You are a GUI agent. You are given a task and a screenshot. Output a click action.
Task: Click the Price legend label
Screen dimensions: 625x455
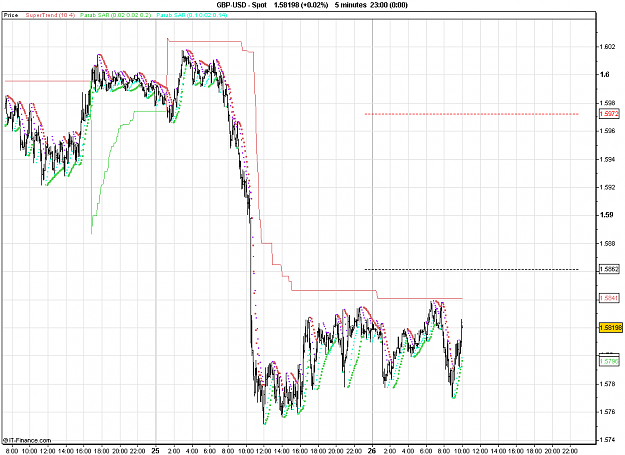coord(11,15)
